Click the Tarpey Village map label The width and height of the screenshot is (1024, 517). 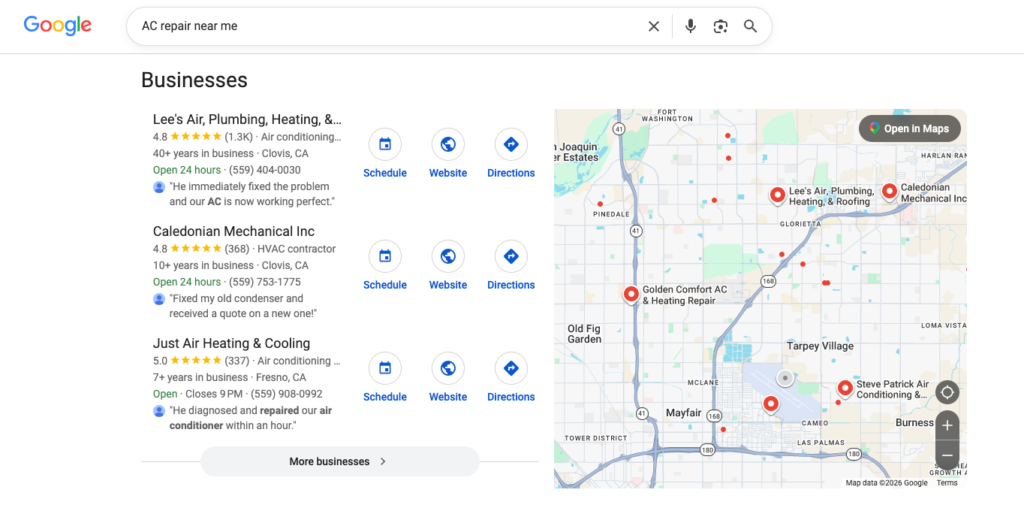click(820, 346)
